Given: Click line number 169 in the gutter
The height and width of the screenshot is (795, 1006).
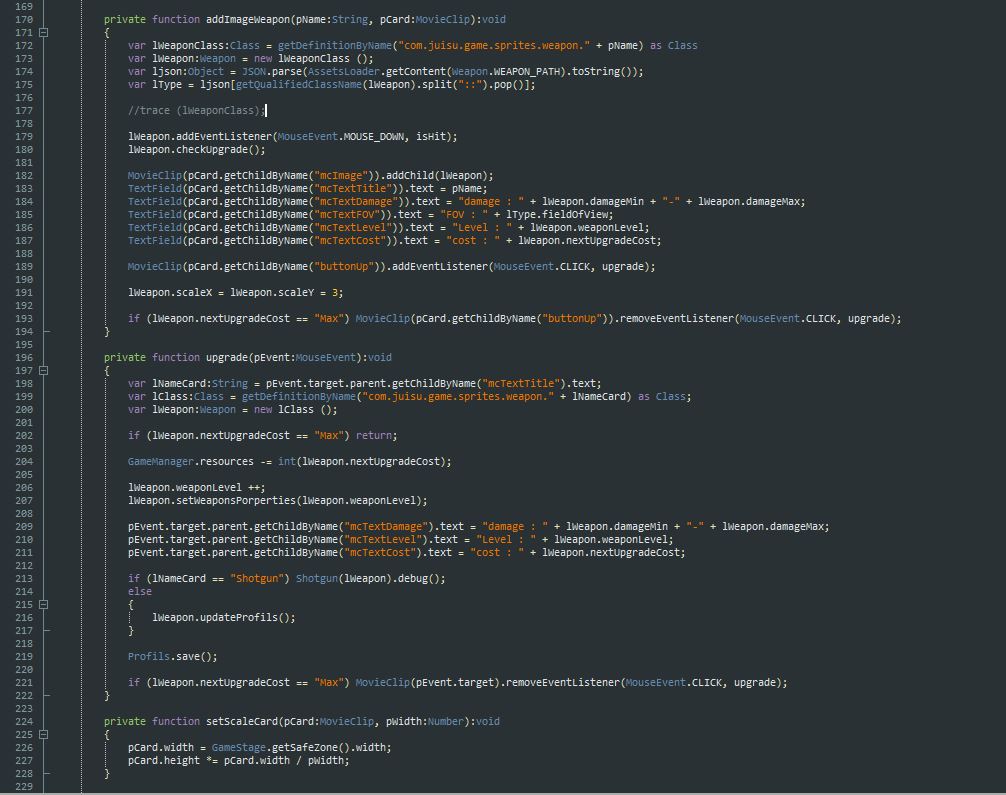Looking at the screenshot, I should click(x=24, y=7).
